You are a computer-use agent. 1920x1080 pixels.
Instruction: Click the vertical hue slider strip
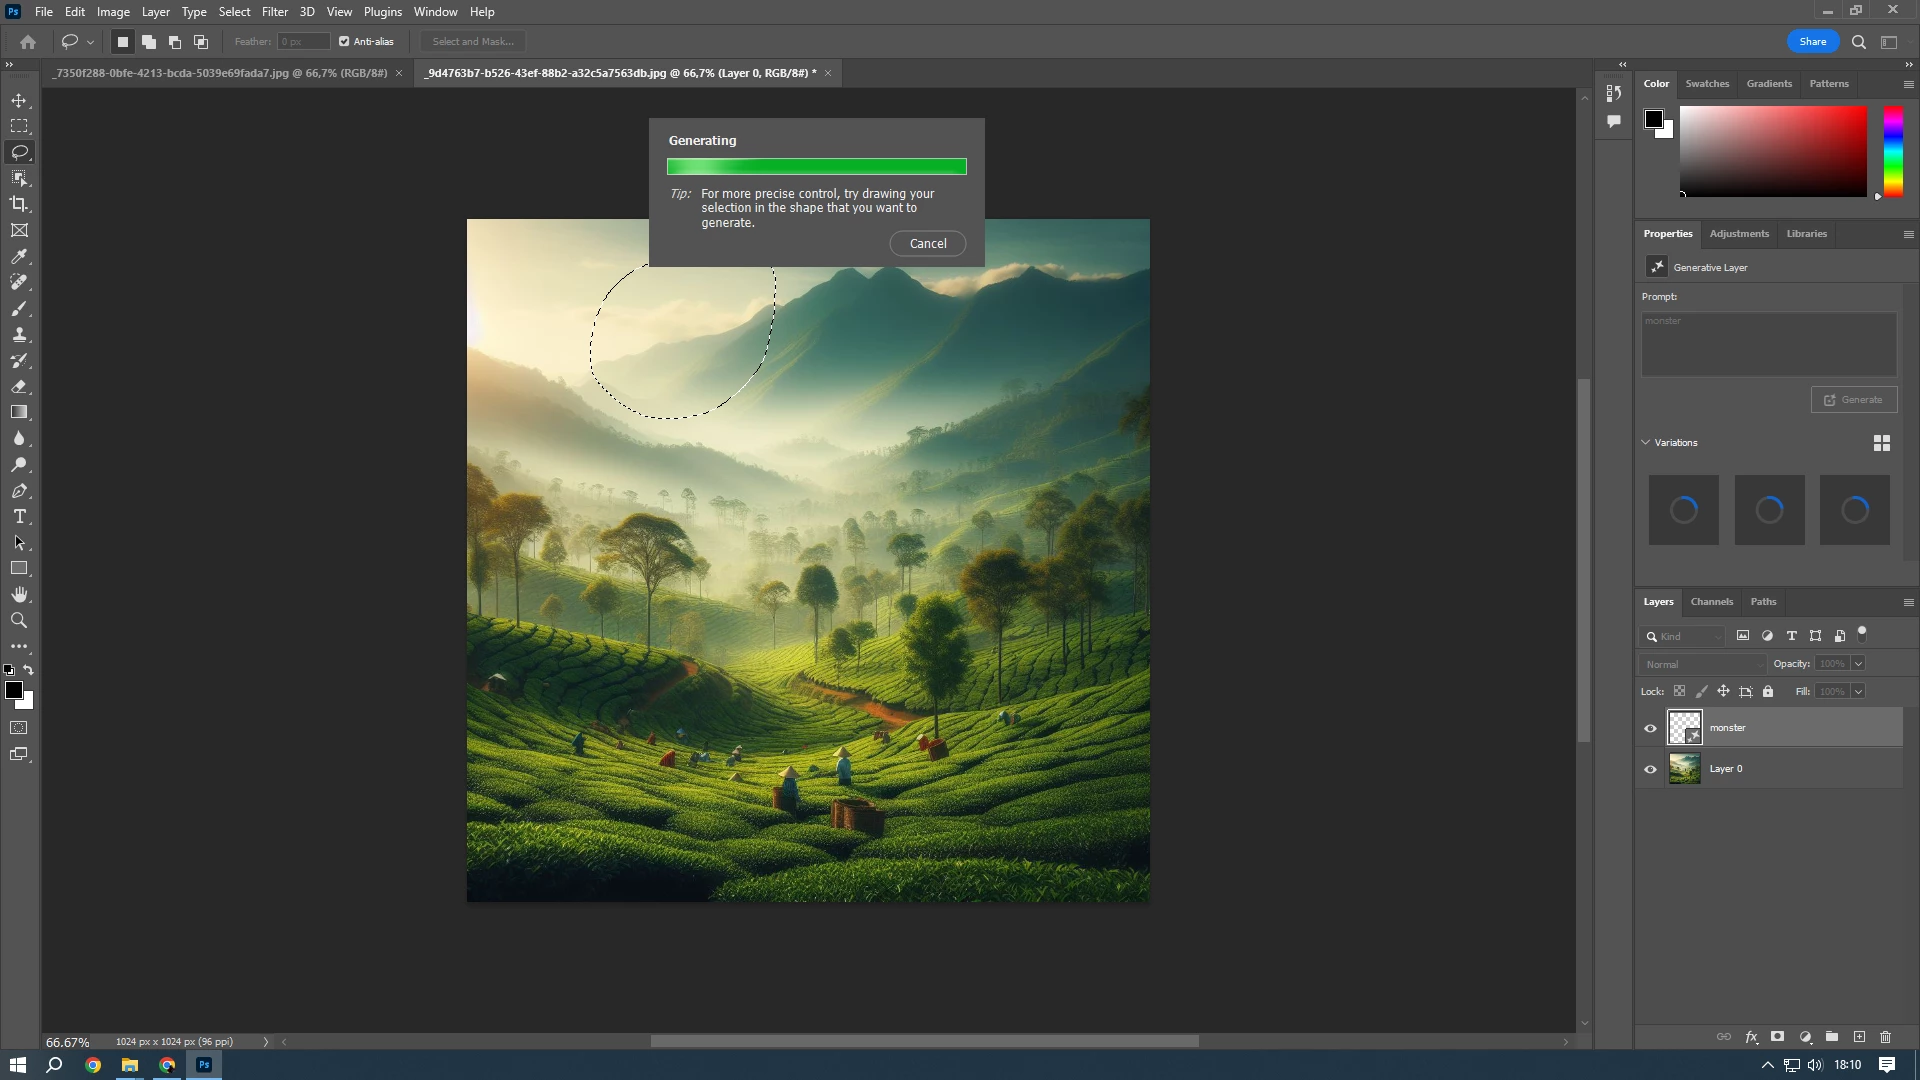pyautogui.click(x=1893, y=150)
